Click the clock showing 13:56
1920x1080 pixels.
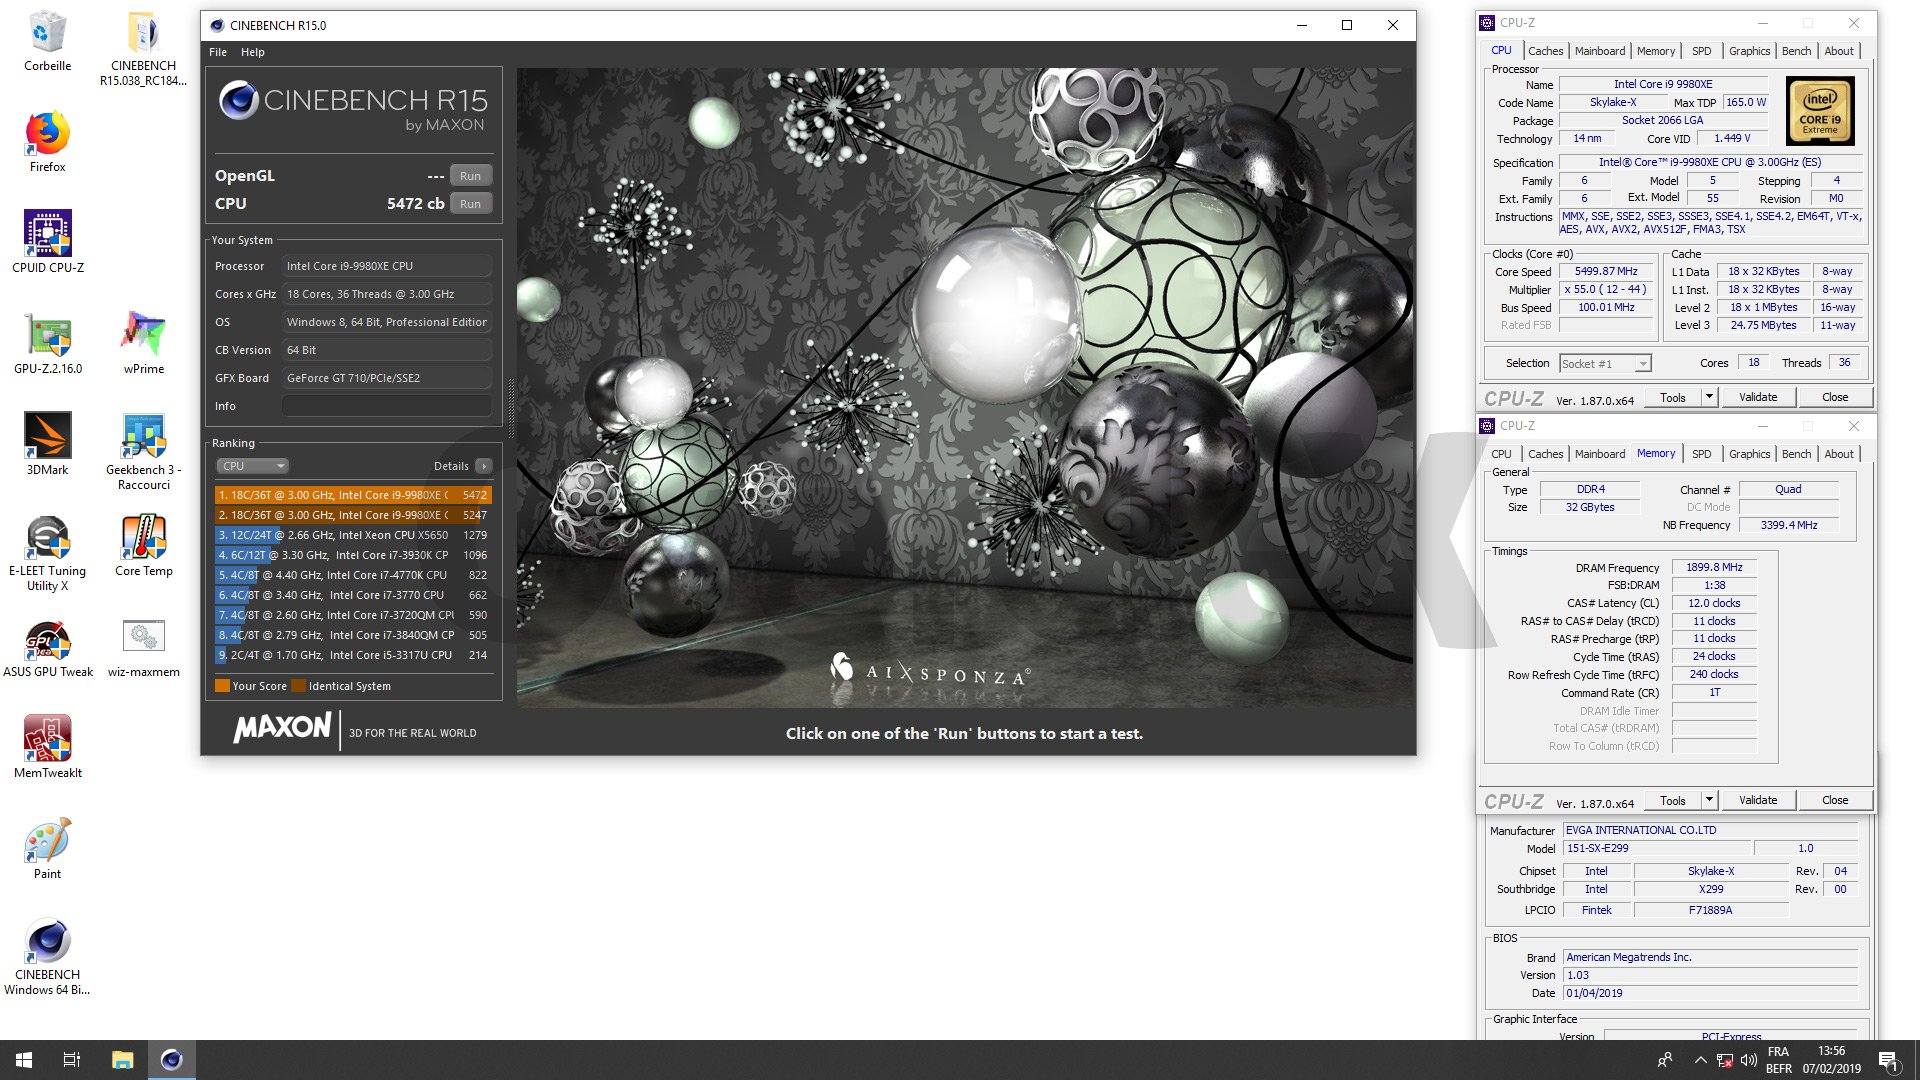pos(1831,1051)
